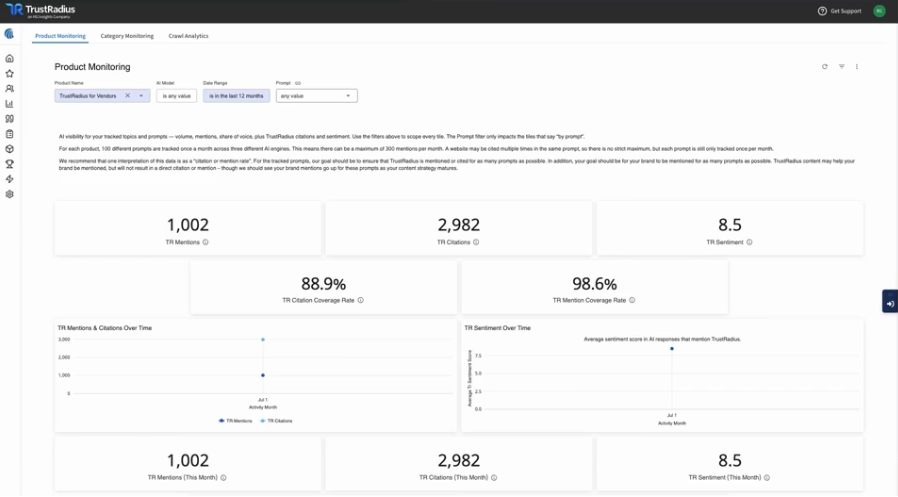Viewport: 898px width, 497px height.
Task: Show info for TR Sentiment tile
Action: click(x=749, y=242)
